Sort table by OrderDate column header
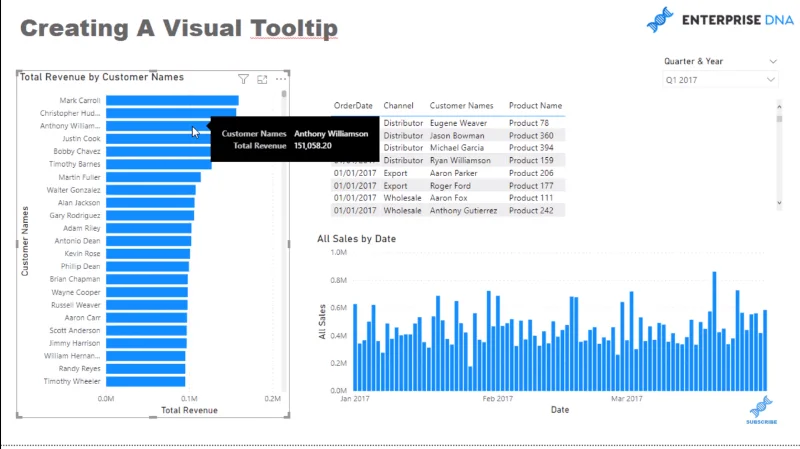 tap(353, 106)
